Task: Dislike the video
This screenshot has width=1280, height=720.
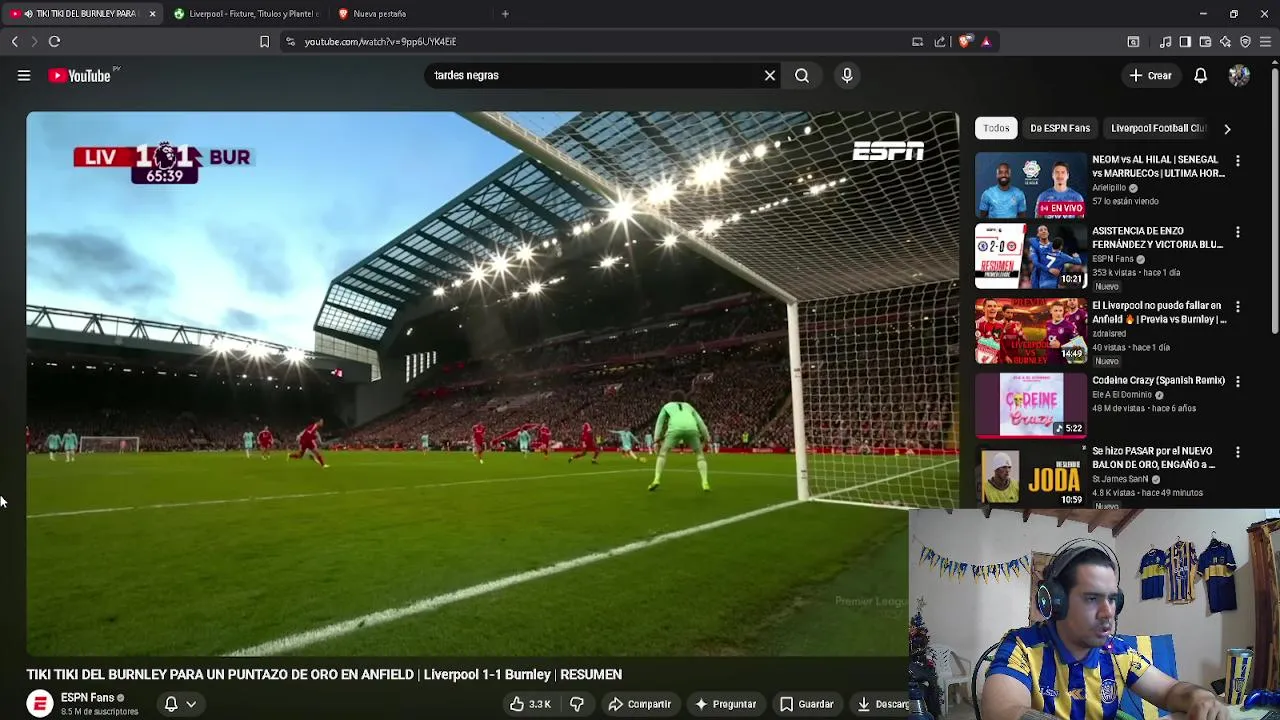Action: (577, 704)
